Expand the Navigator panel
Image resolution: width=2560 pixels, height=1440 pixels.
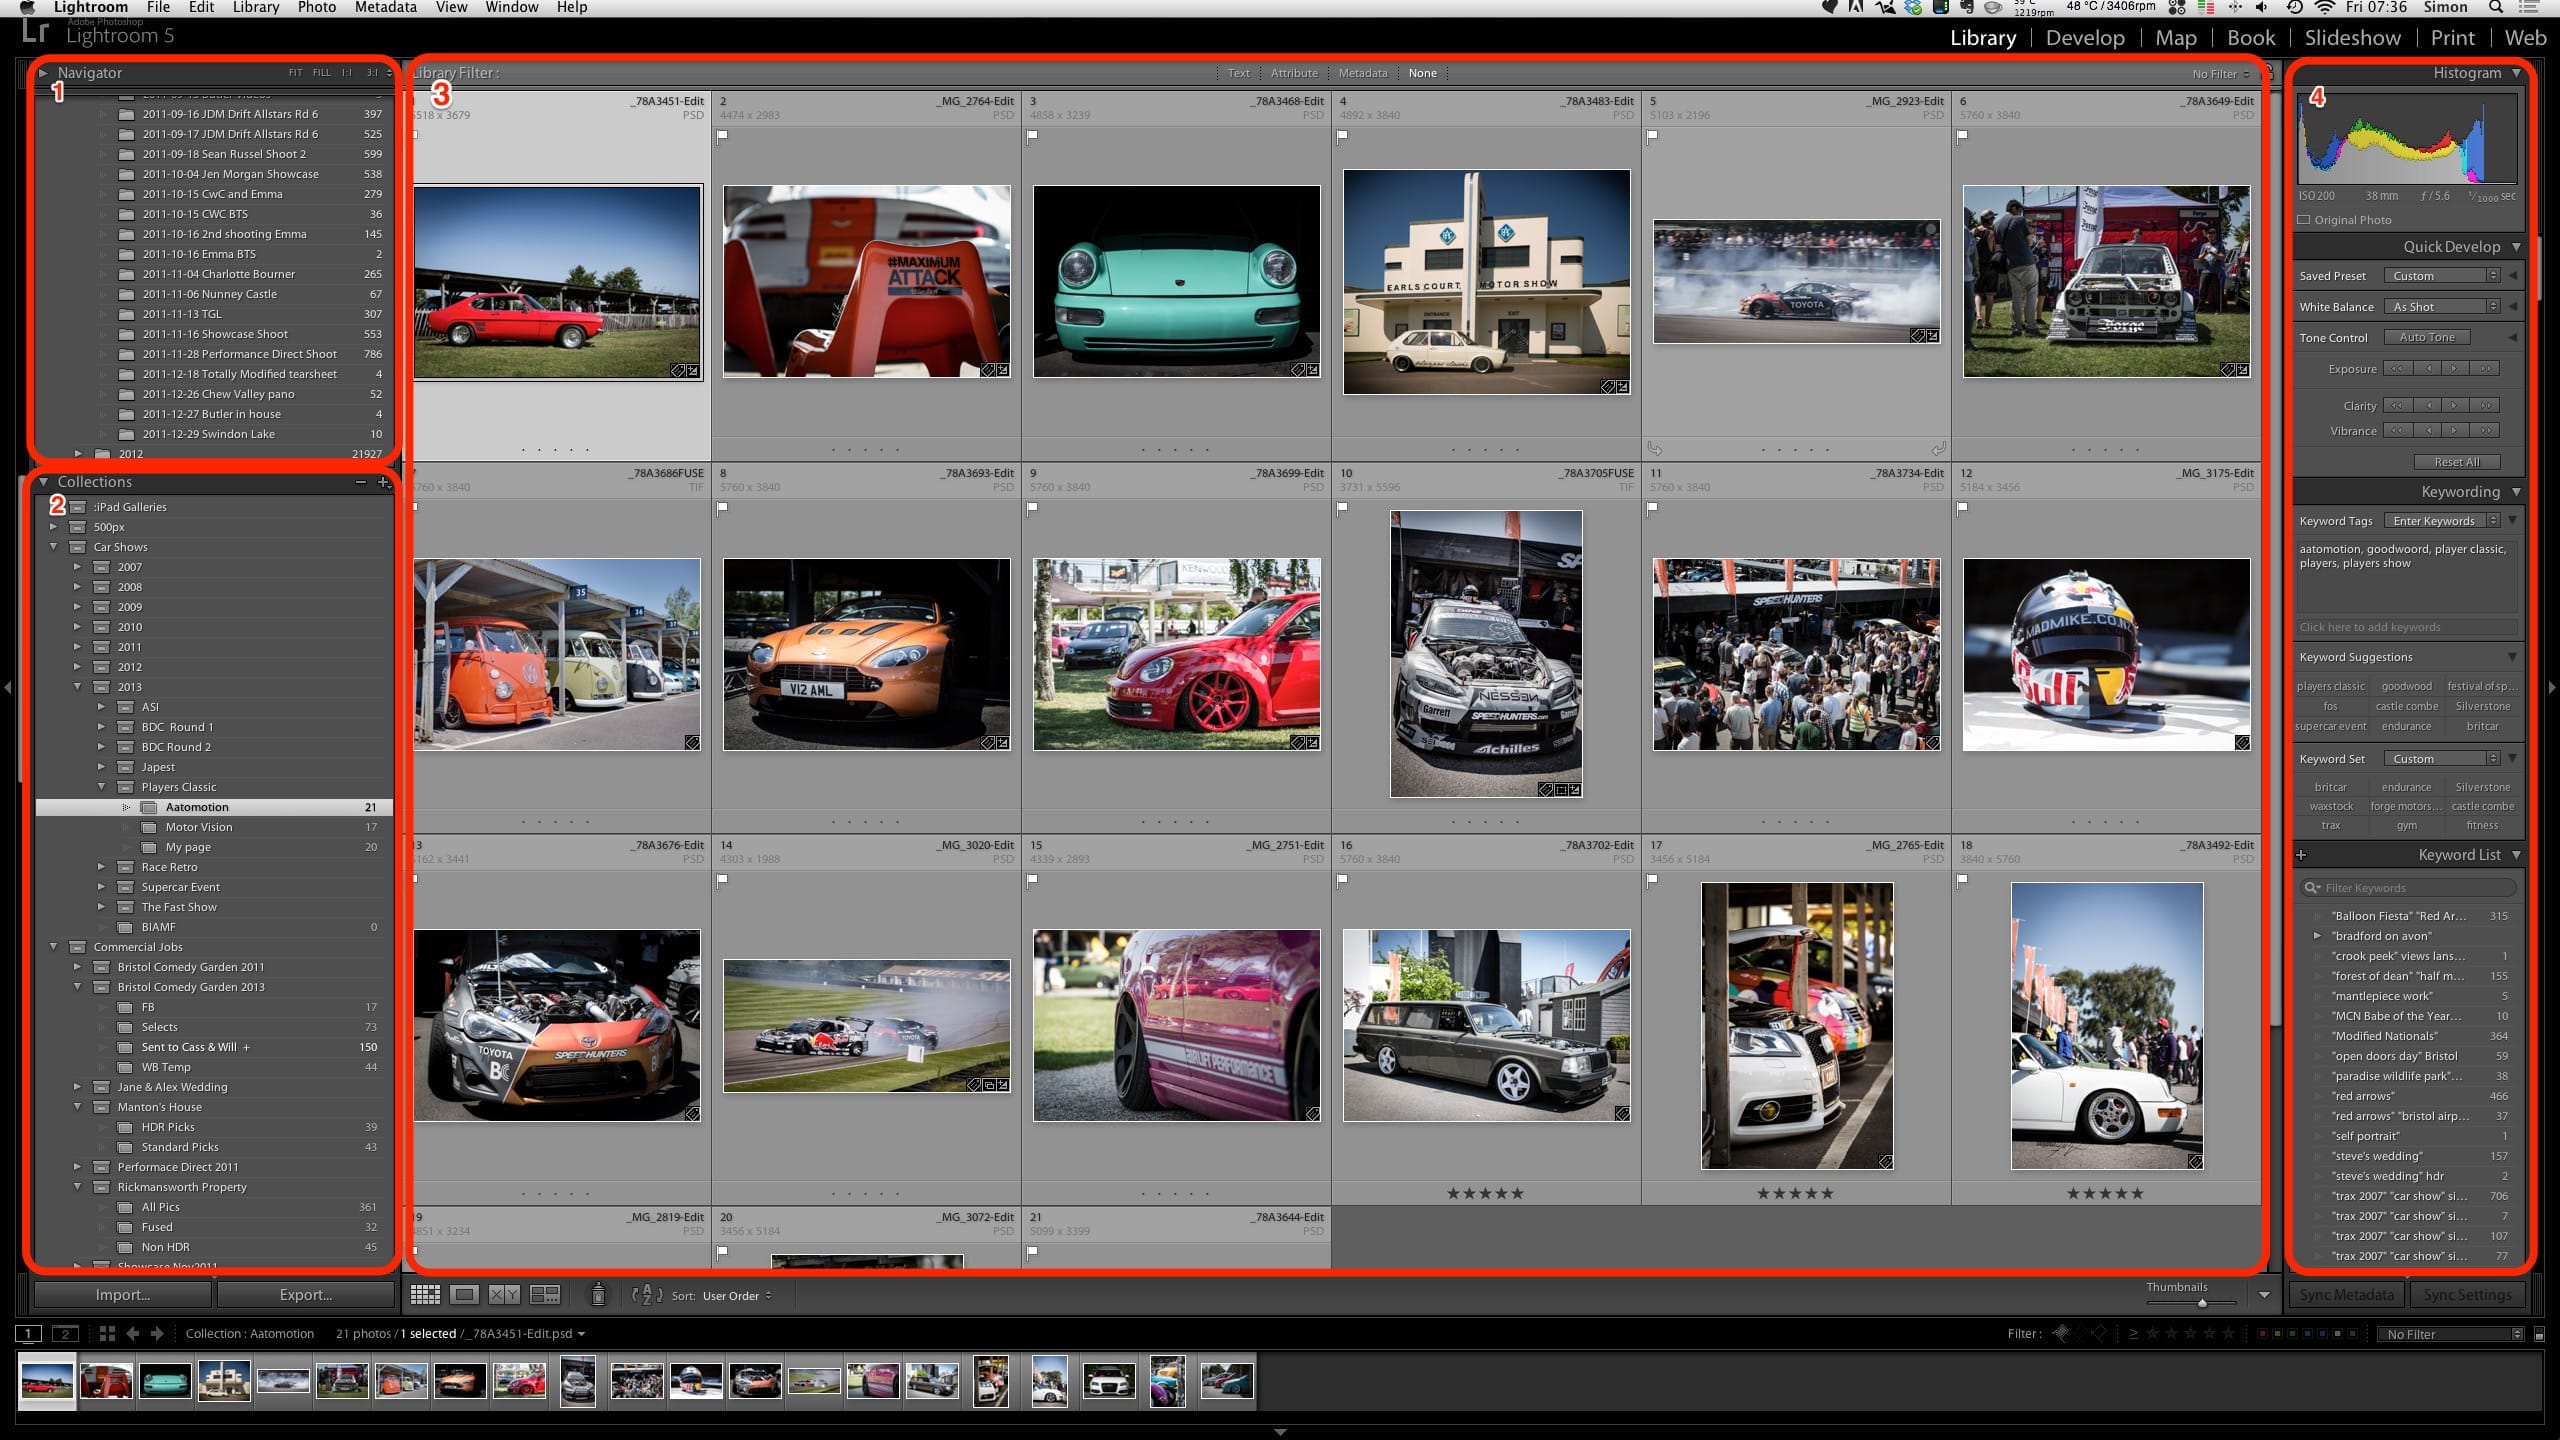click(43, 73)
